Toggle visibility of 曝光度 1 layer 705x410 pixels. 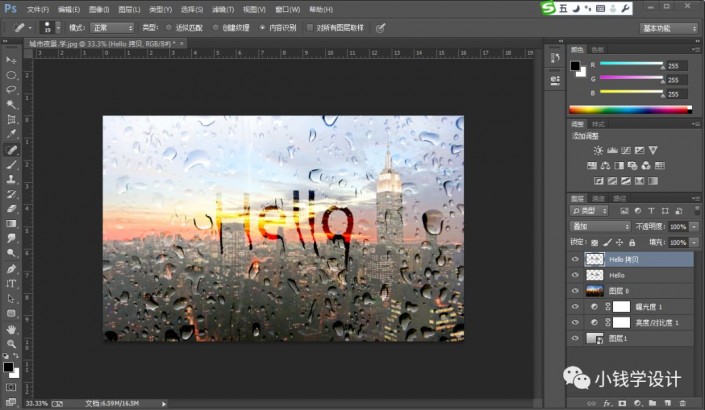(575, 307)
